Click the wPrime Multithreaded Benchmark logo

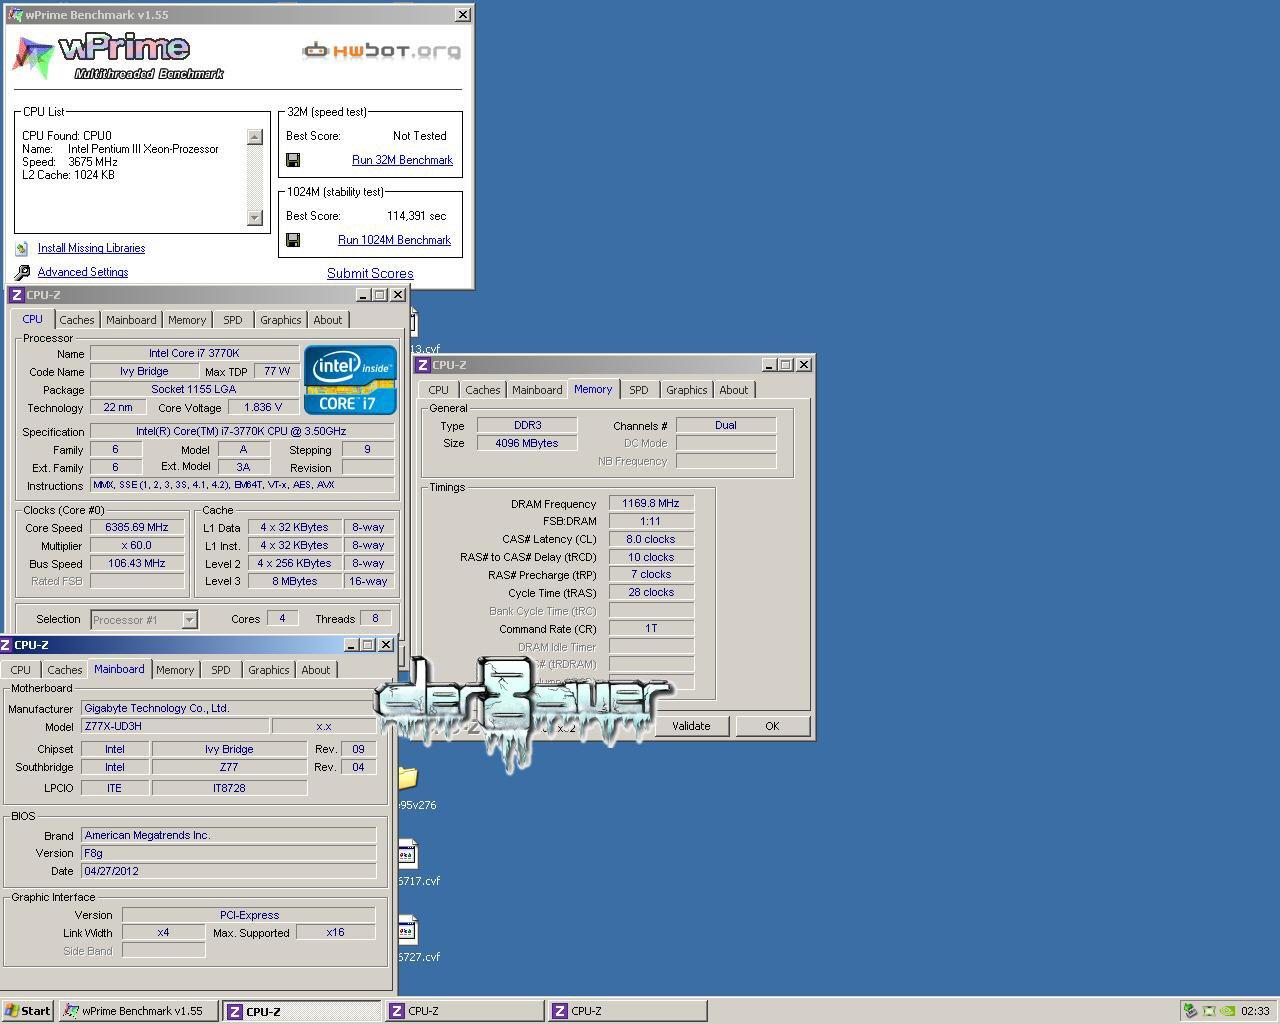[x=118, y=56]
